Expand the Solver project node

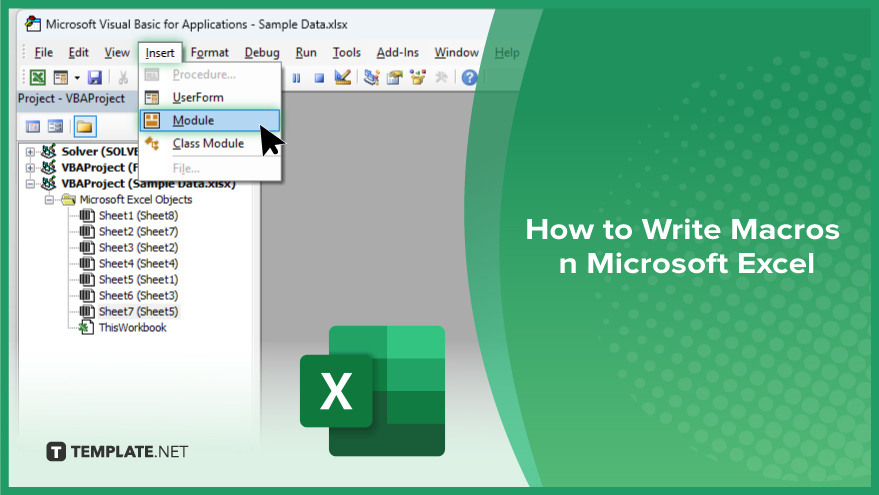coord(30,152)
